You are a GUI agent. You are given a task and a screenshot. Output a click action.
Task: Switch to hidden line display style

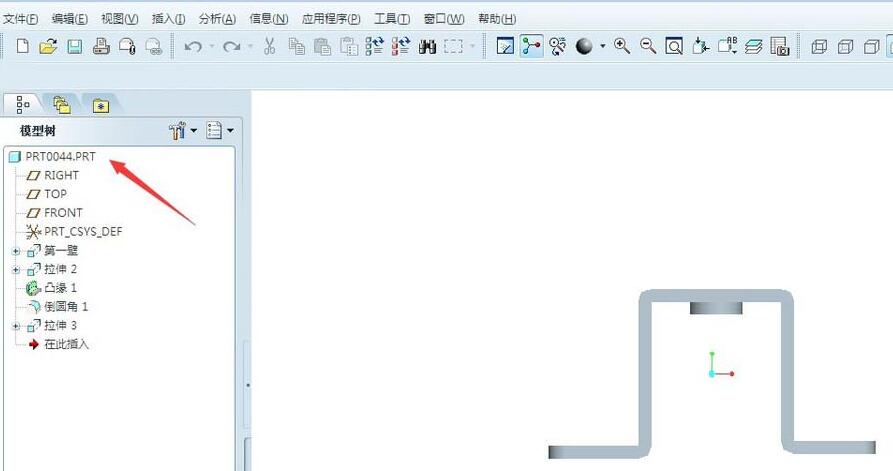click(x=845, y=47)
